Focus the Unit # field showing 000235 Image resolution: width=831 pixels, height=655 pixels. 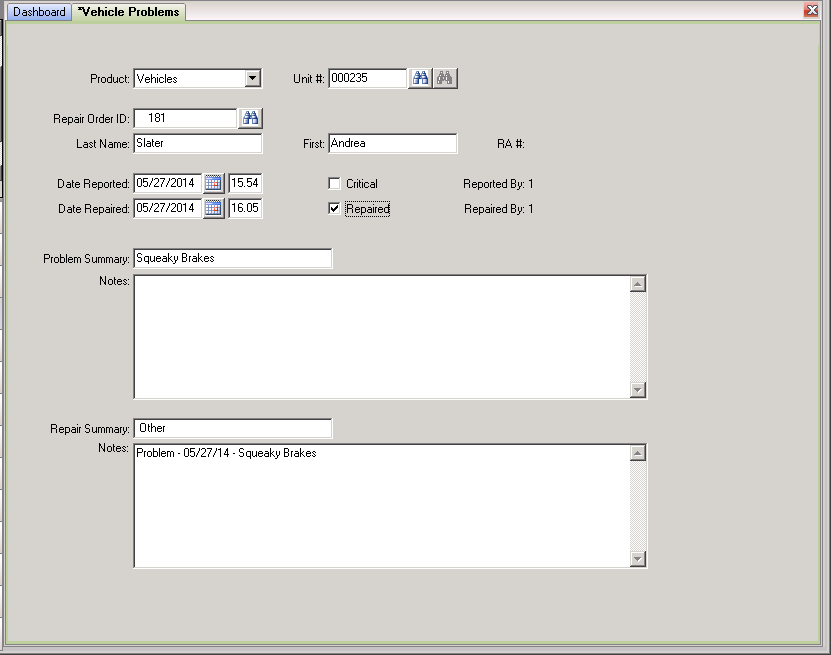(367, 78)
